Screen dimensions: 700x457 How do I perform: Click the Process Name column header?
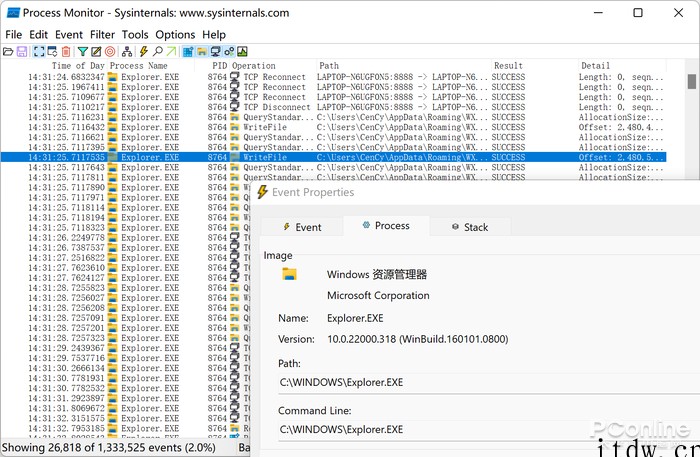tap(138, 66)
